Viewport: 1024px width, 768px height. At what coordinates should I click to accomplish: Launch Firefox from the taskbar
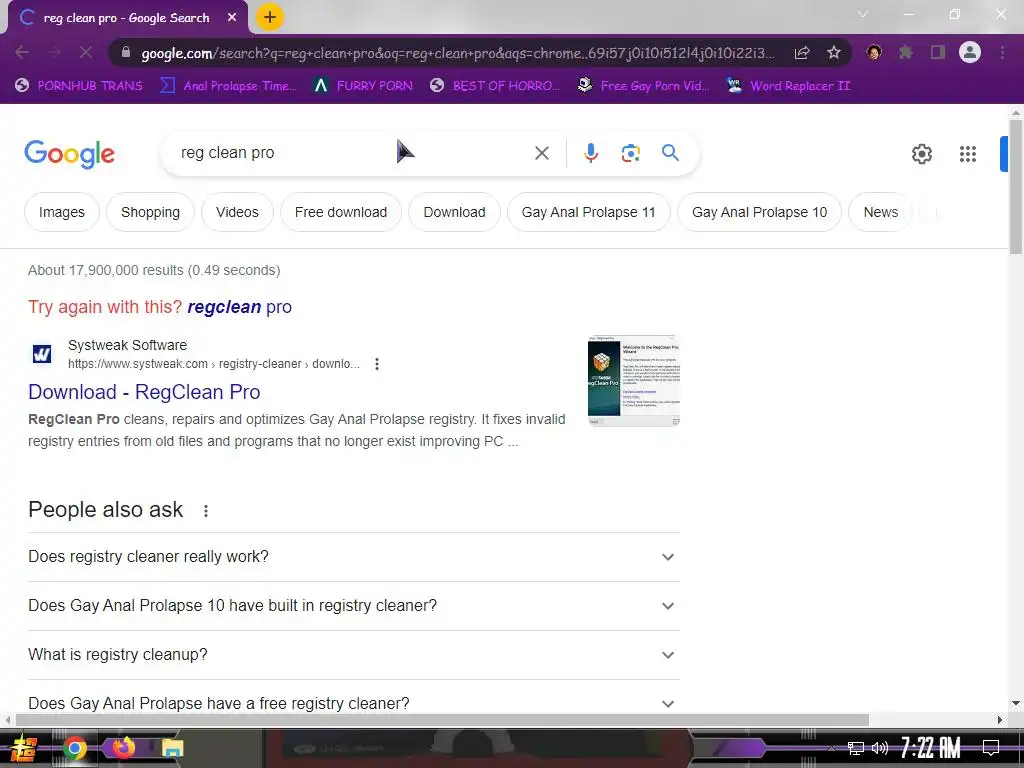point(123,747)
